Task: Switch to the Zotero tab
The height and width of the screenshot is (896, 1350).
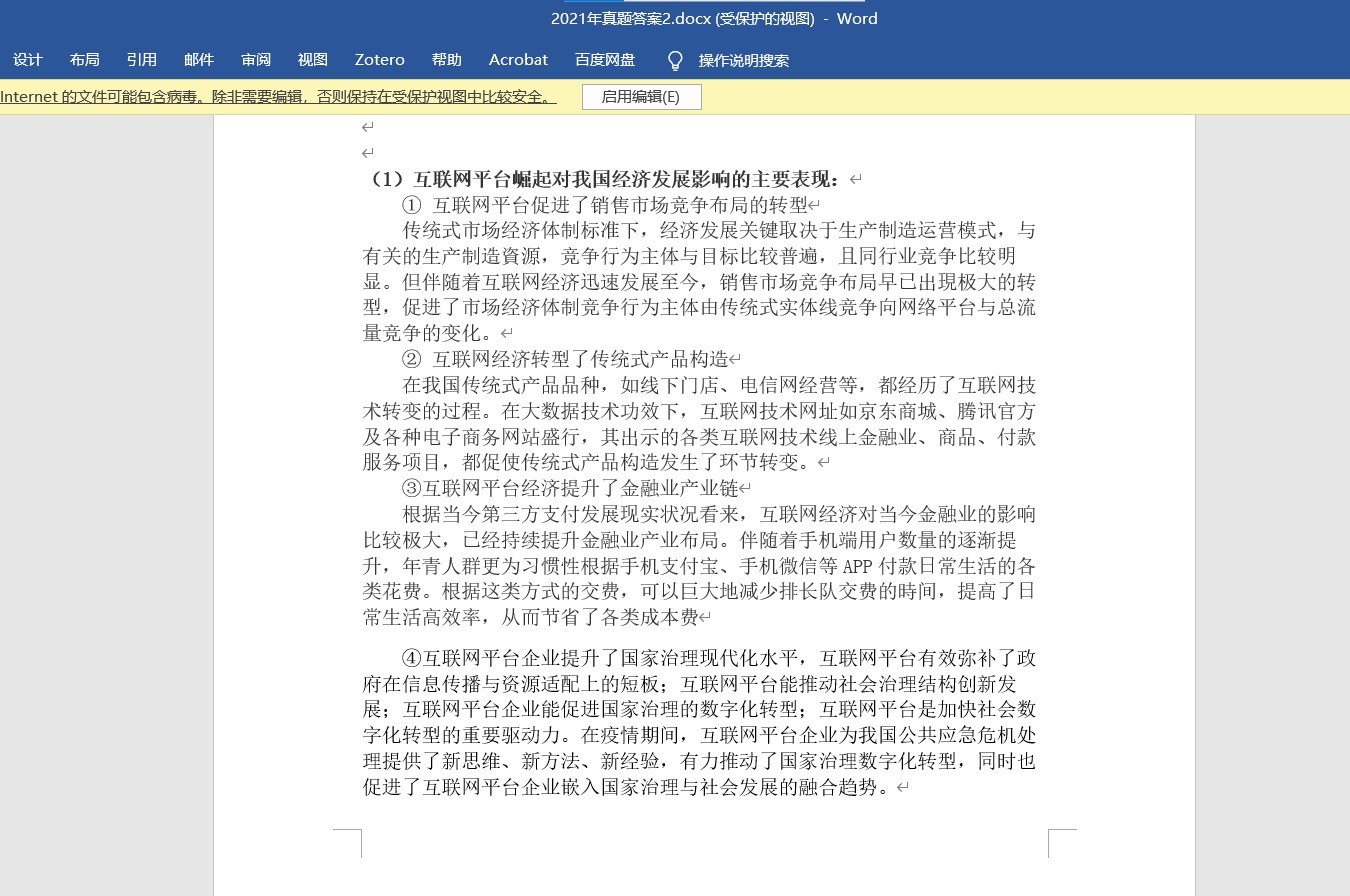Action: [x=380, y=60]
